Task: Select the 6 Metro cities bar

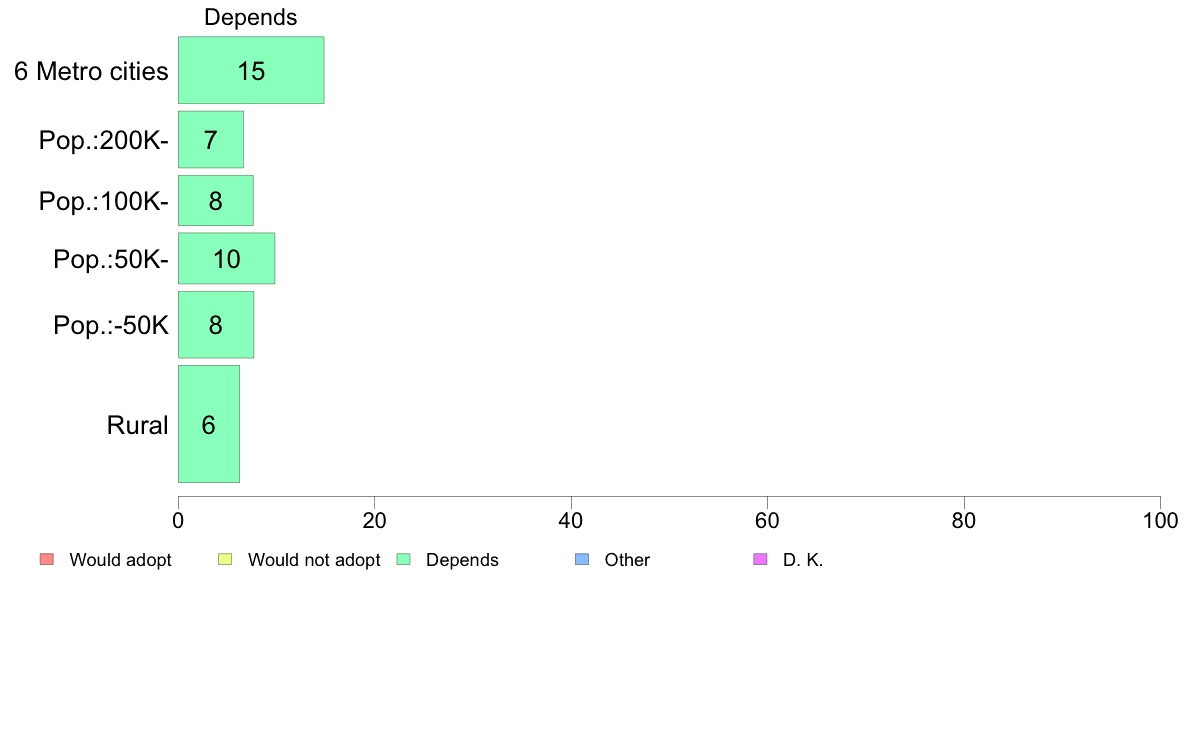Action: click(x=251, y=70)
